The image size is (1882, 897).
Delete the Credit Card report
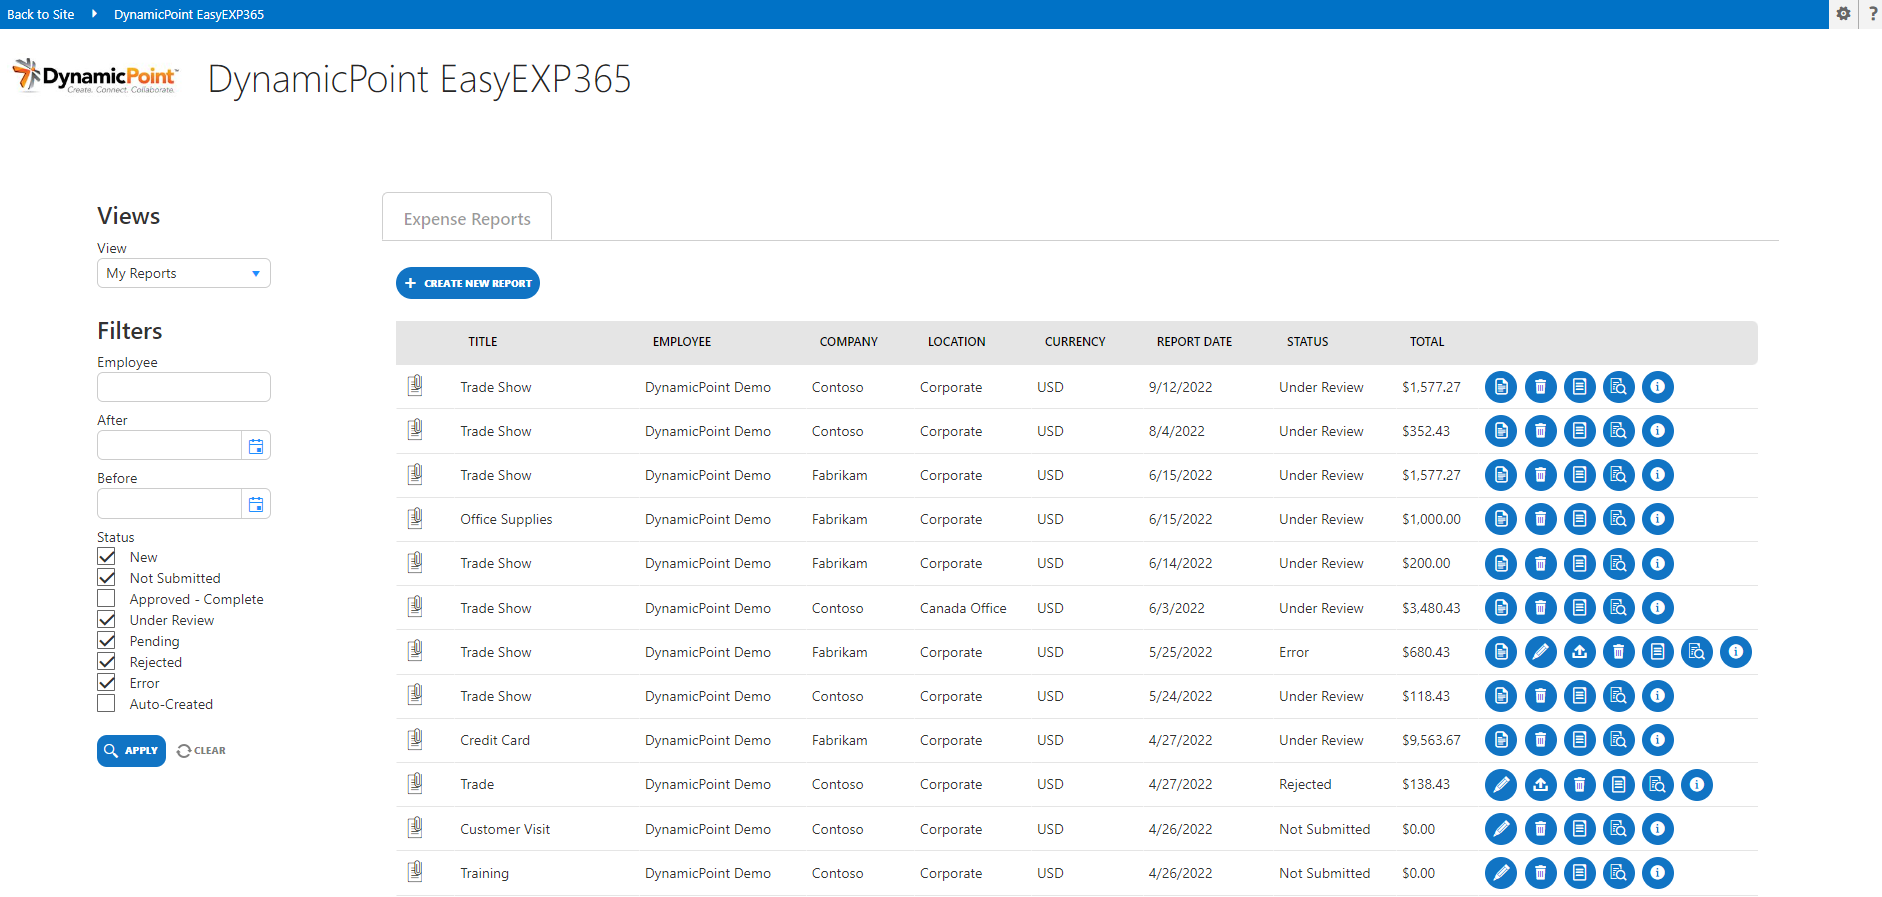pos(1540,740)
